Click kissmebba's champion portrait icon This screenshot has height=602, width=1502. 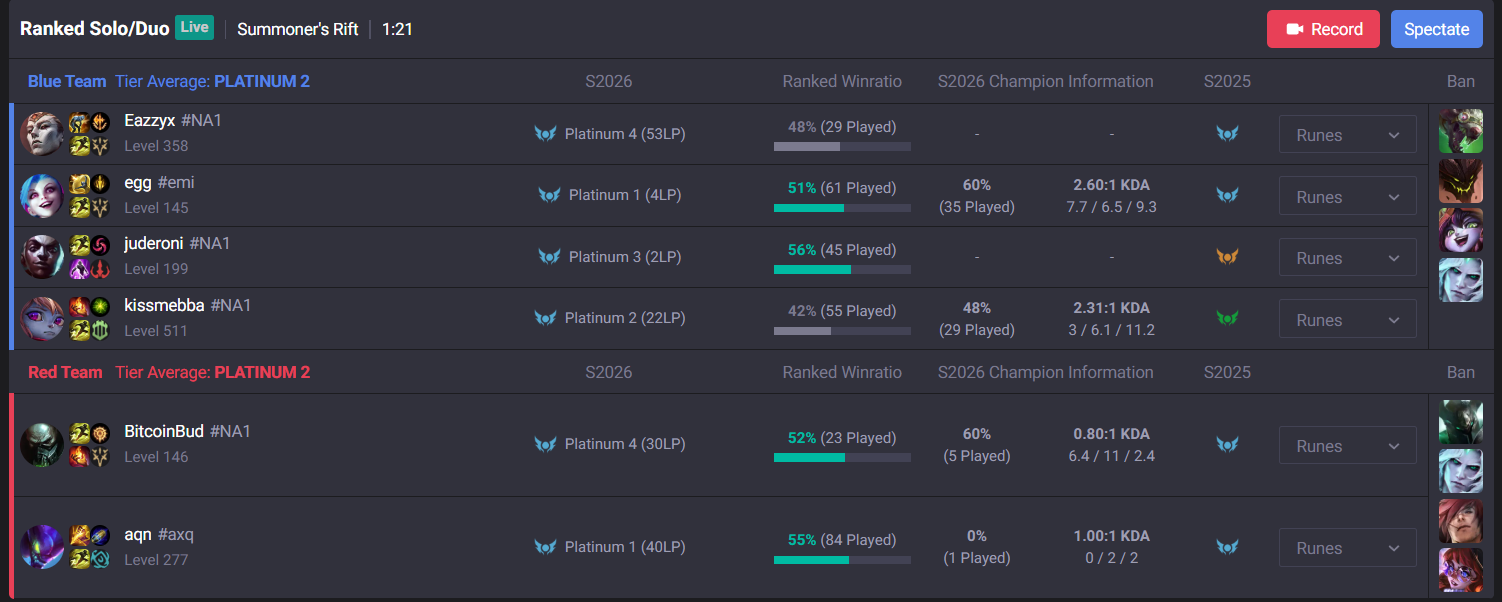click(42, 319)
